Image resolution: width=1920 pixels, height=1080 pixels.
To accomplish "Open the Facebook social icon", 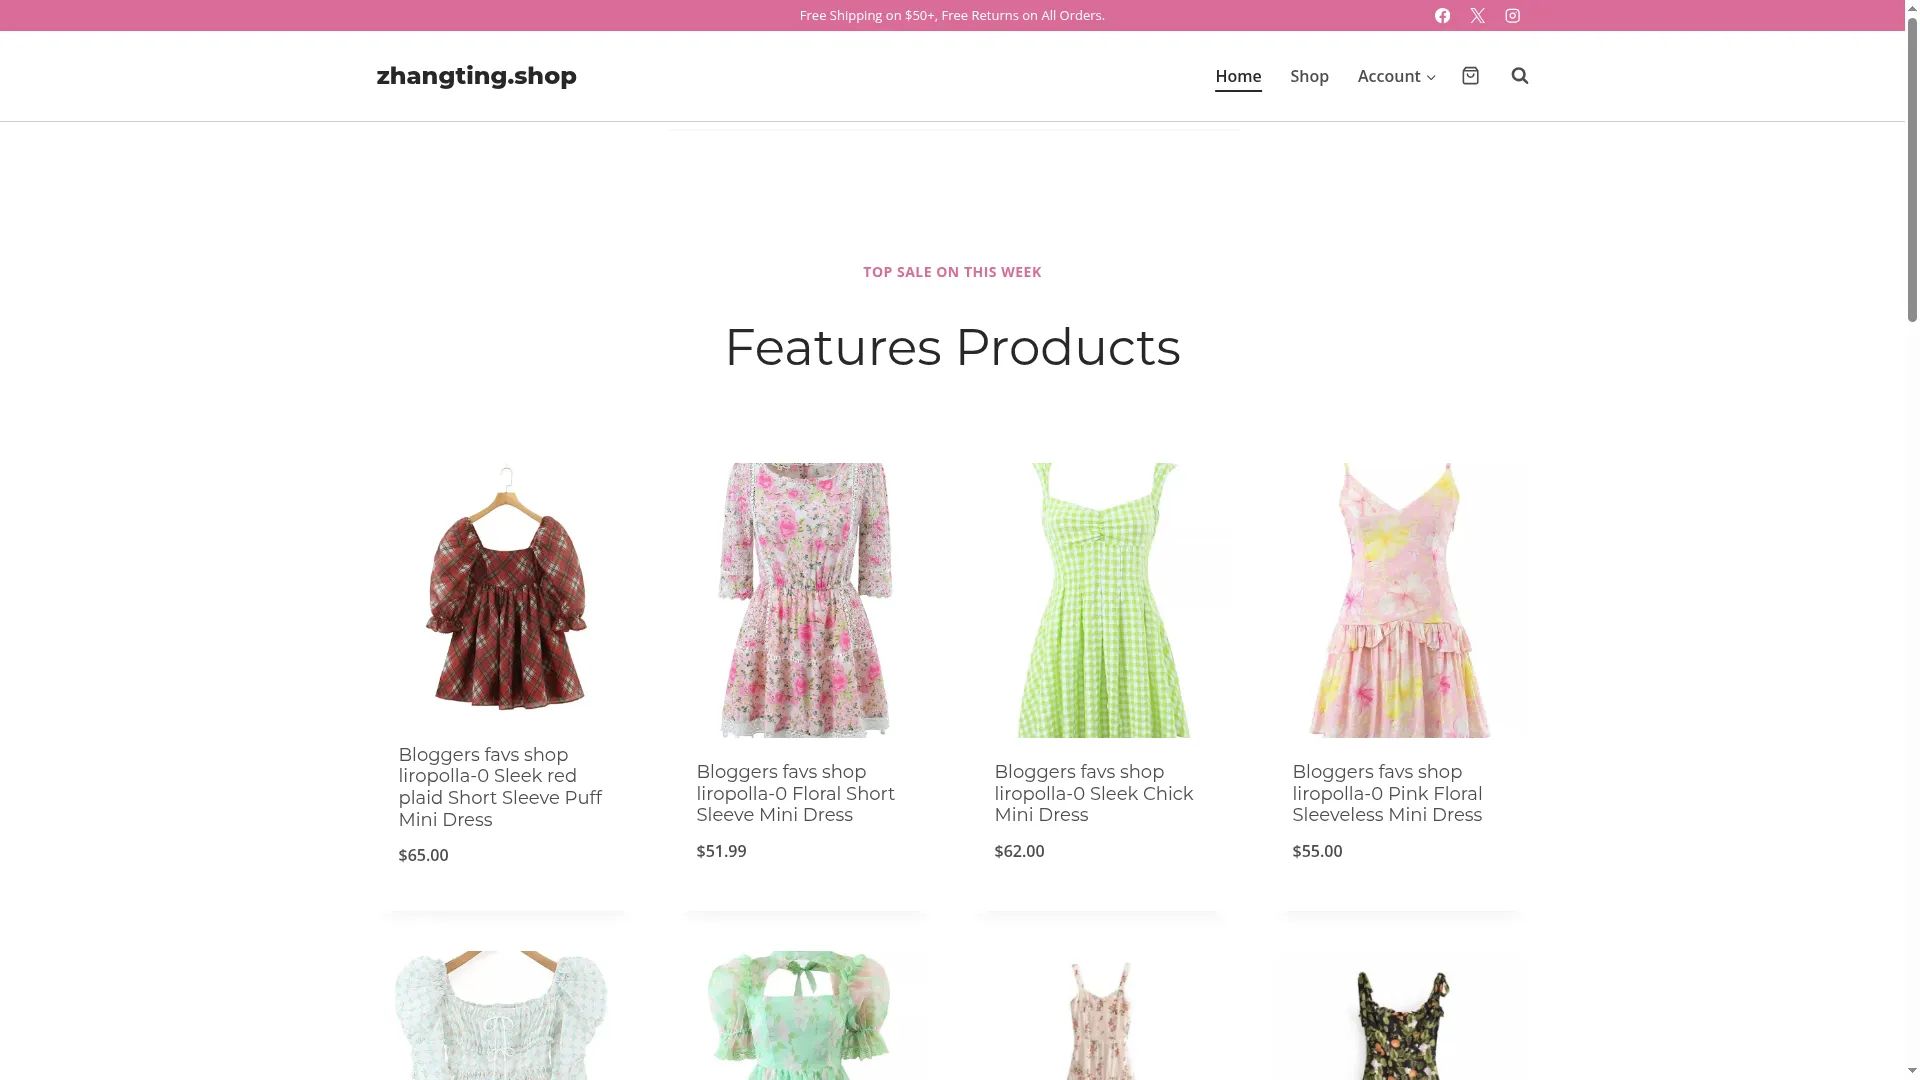I will tap(1442, 15).
